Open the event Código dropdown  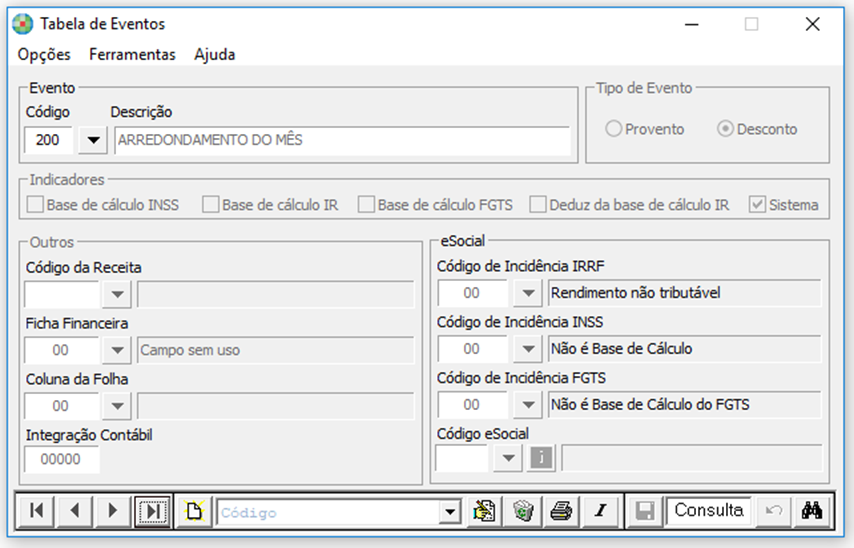(93, 141)
